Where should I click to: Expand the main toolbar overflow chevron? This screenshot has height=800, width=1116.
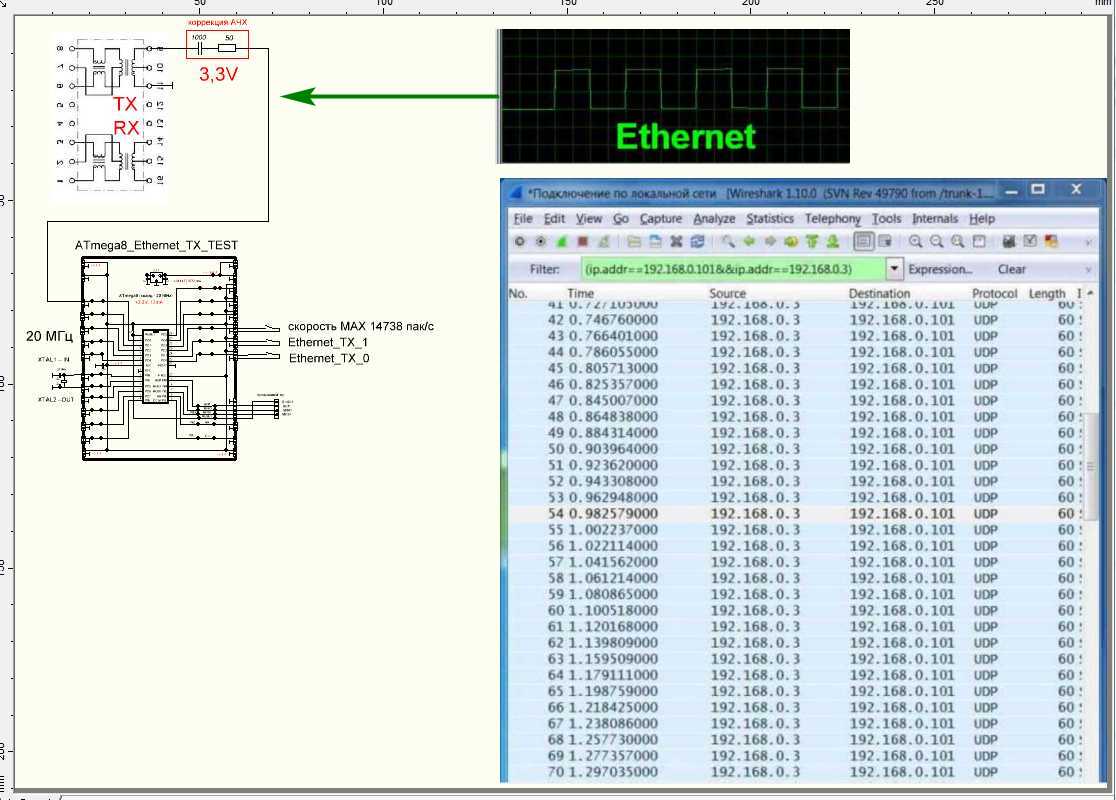[x=1088, y=242]
